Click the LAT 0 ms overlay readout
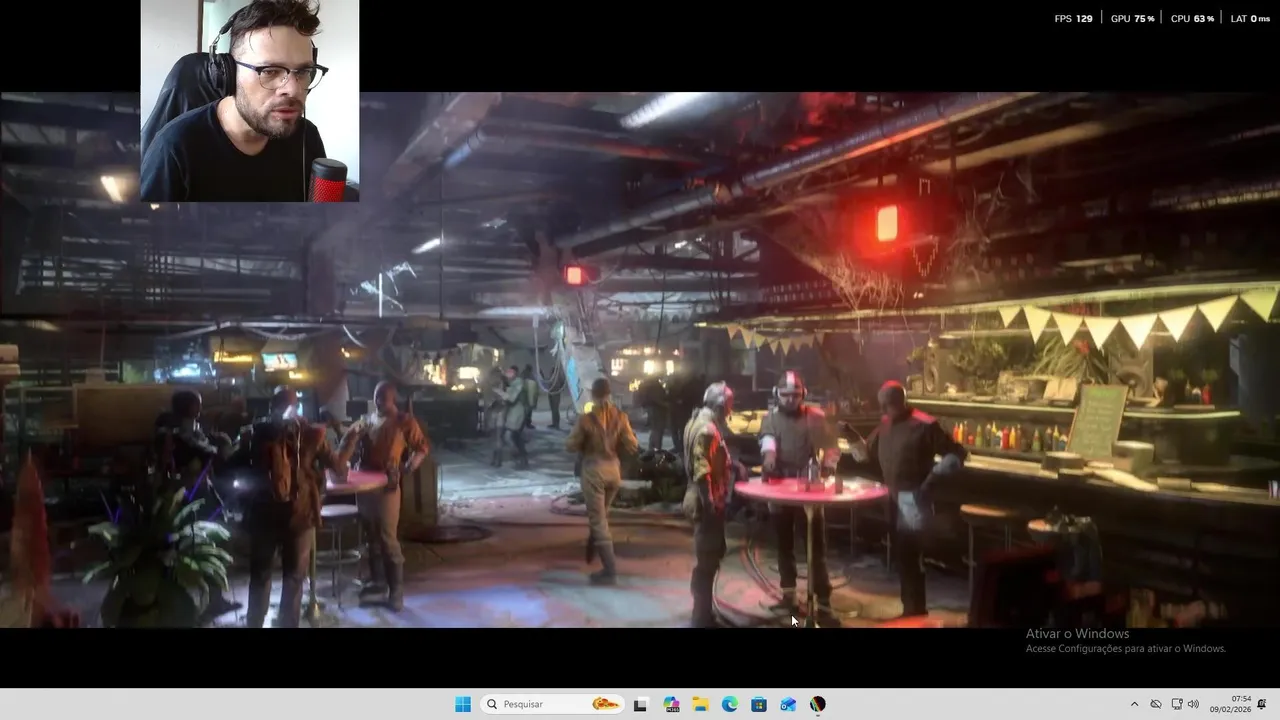The height and width of the screenshot is (720, 1280). pos(1250,18)
